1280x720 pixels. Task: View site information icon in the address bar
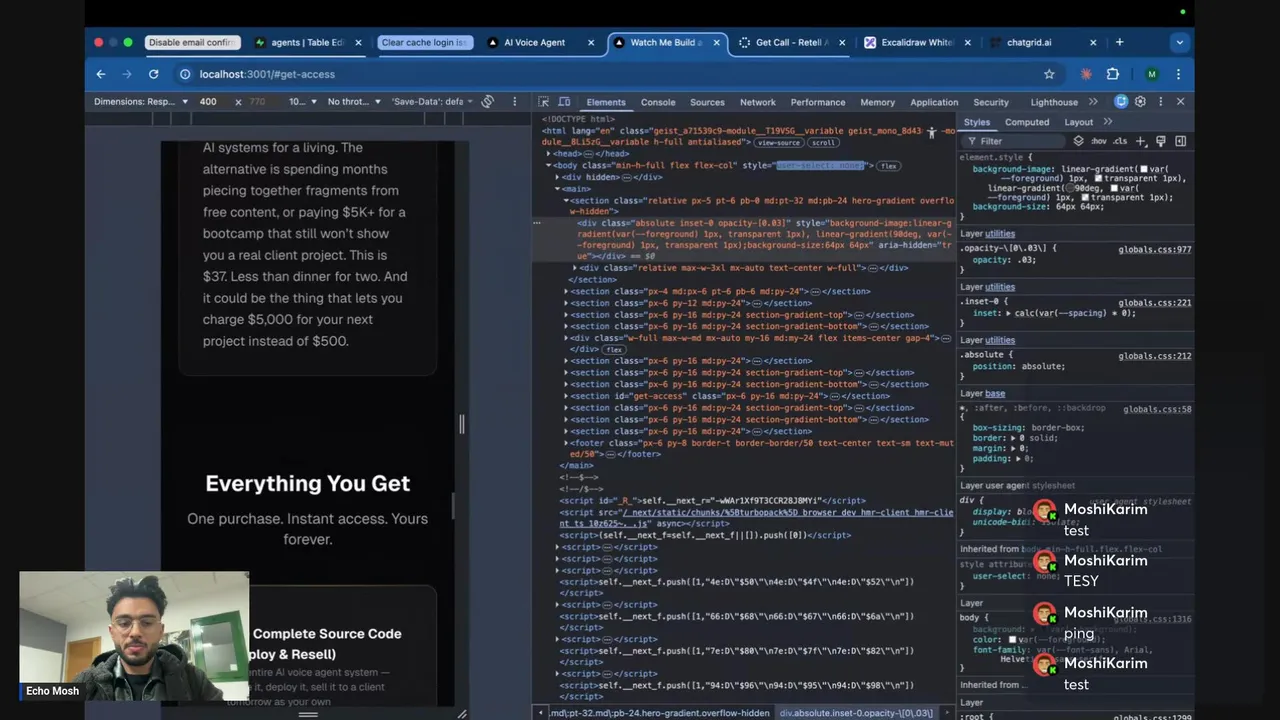[185, 74]
